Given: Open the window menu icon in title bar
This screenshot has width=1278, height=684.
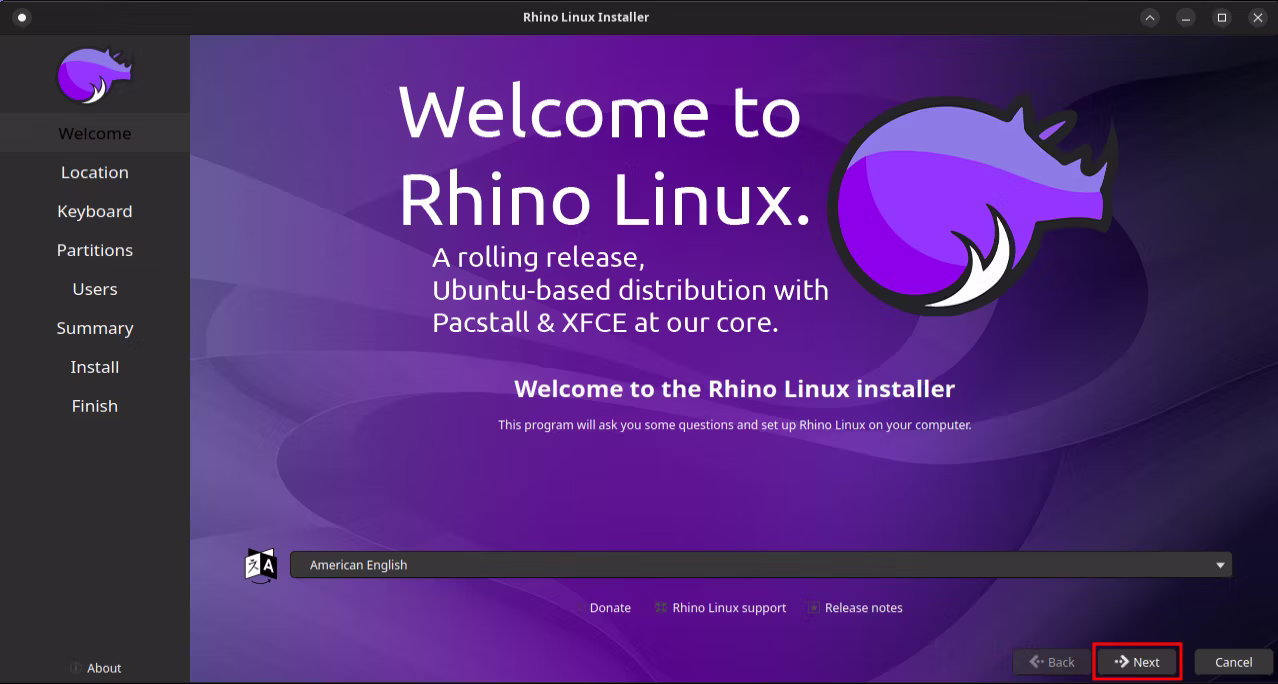Looking at the screenshot, I should pyautogui.click(x=22, y=17).
